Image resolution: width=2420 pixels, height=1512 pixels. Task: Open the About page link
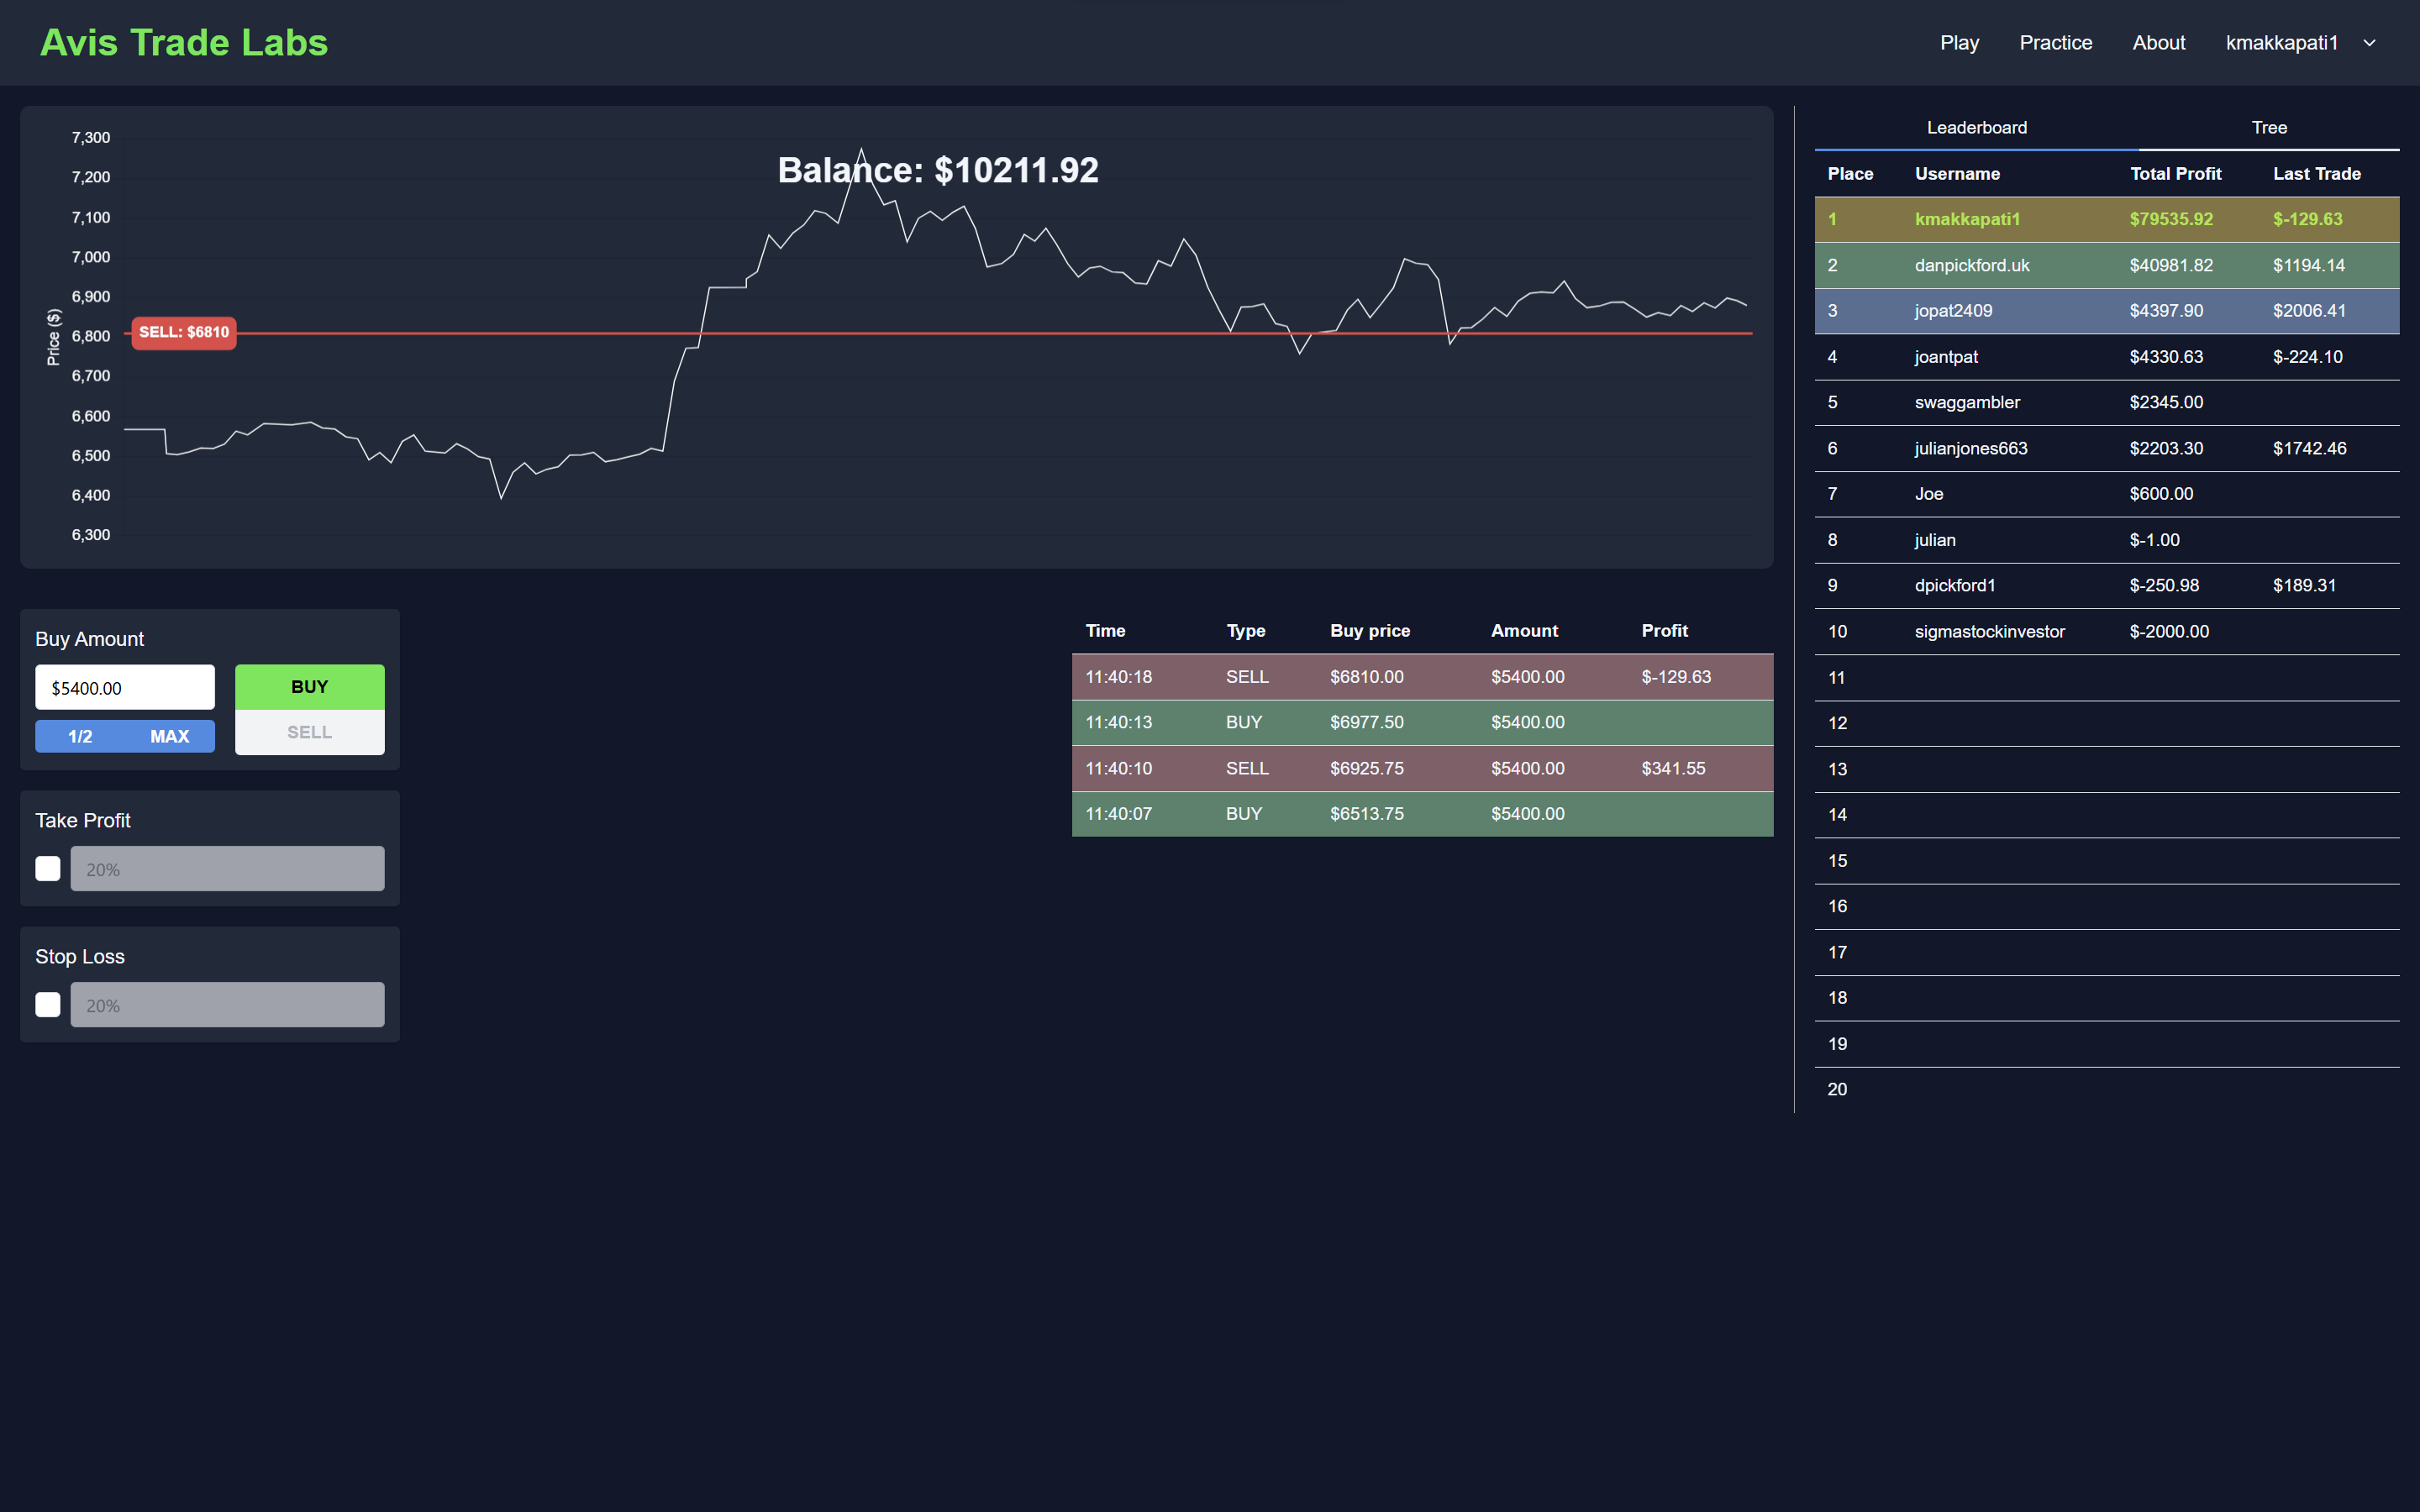[x=2158, y=43]
